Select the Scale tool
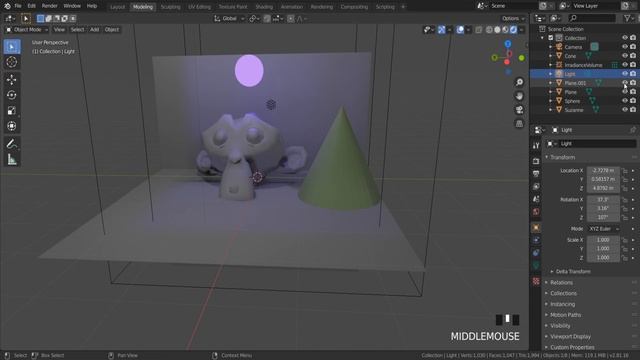The height and width of the screenshot is (360, 640). [x=12, y=111]
